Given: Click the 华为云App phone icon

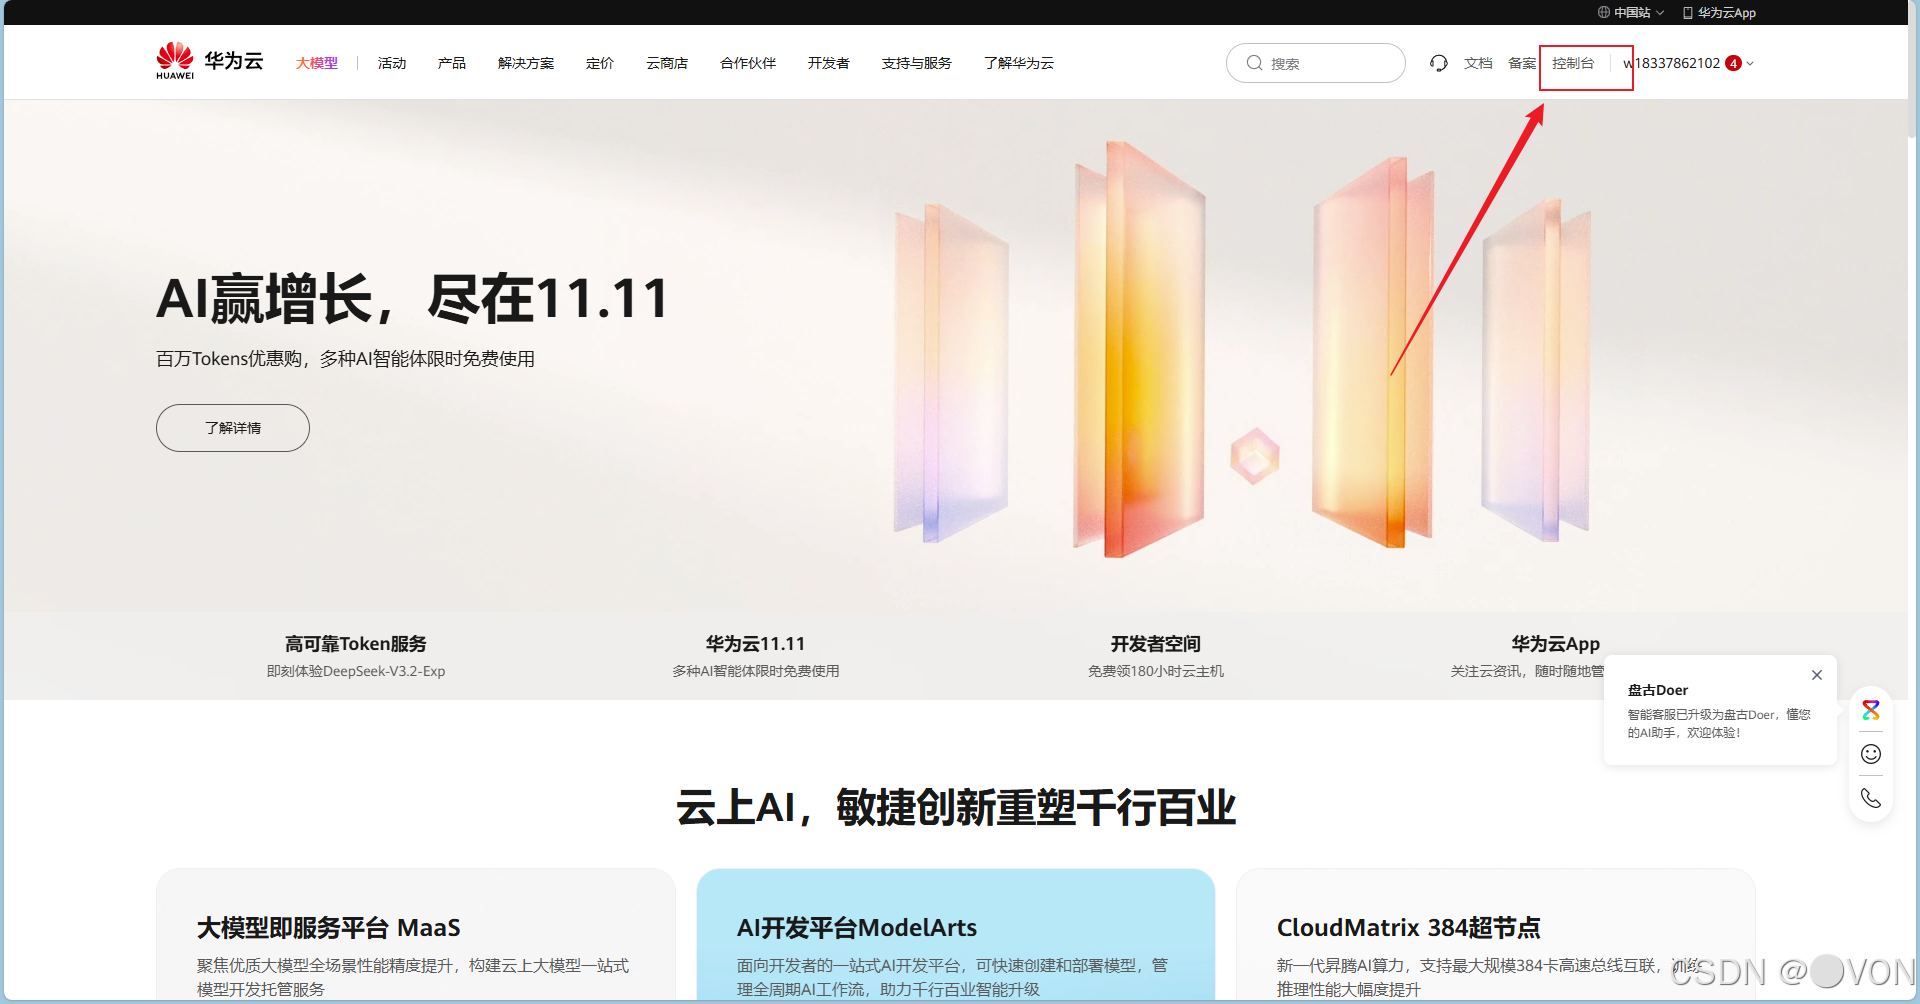Looking at the screenshot, I should pyautogui.click(x=1686, y=12).
